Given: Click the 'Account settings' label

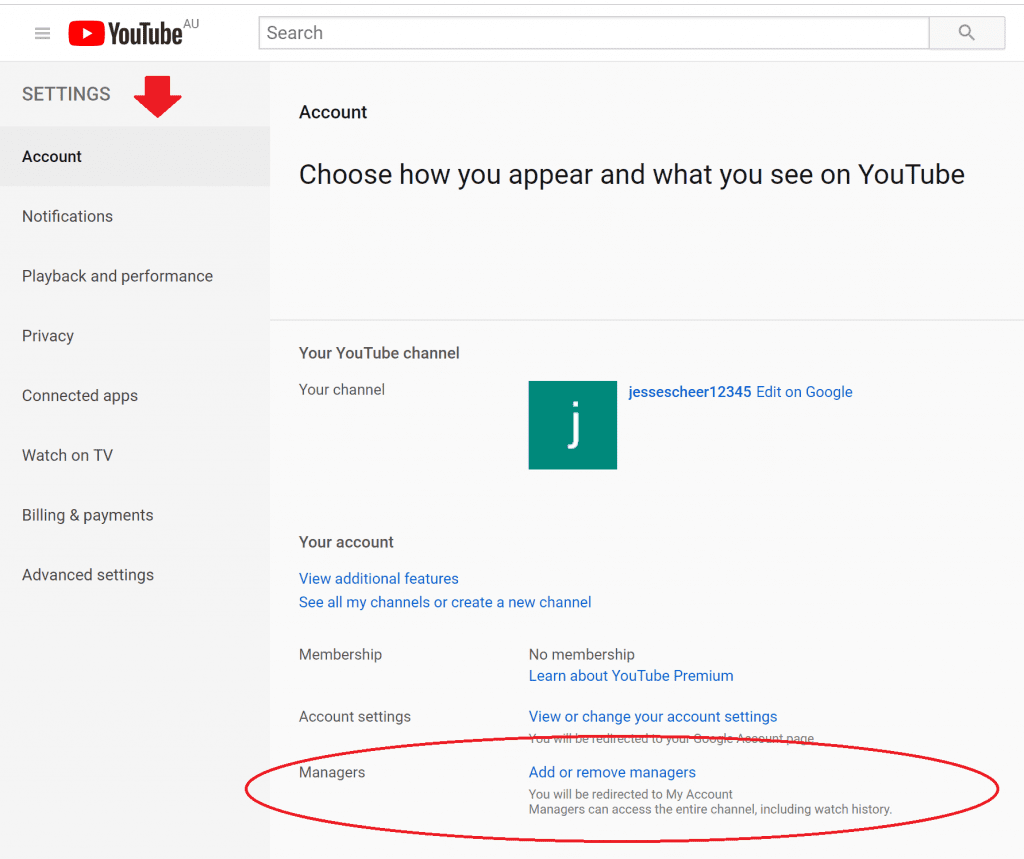Looking at the screenshot, I should [x=355, y=717].
